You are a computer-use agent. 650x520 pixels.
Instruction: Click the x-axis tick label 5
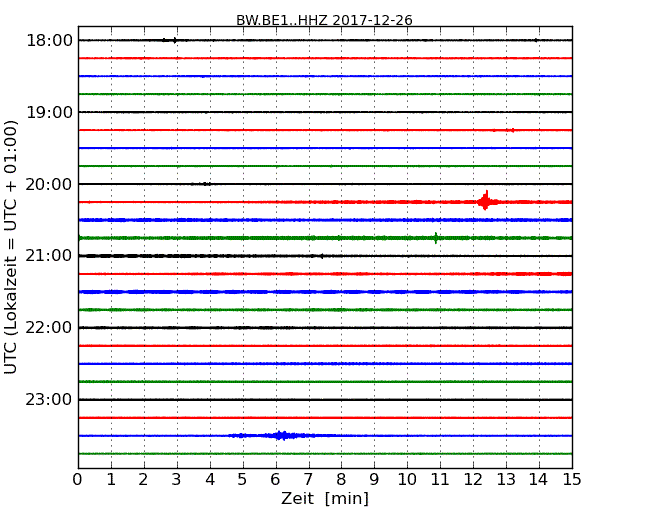[x=242, y=480]
